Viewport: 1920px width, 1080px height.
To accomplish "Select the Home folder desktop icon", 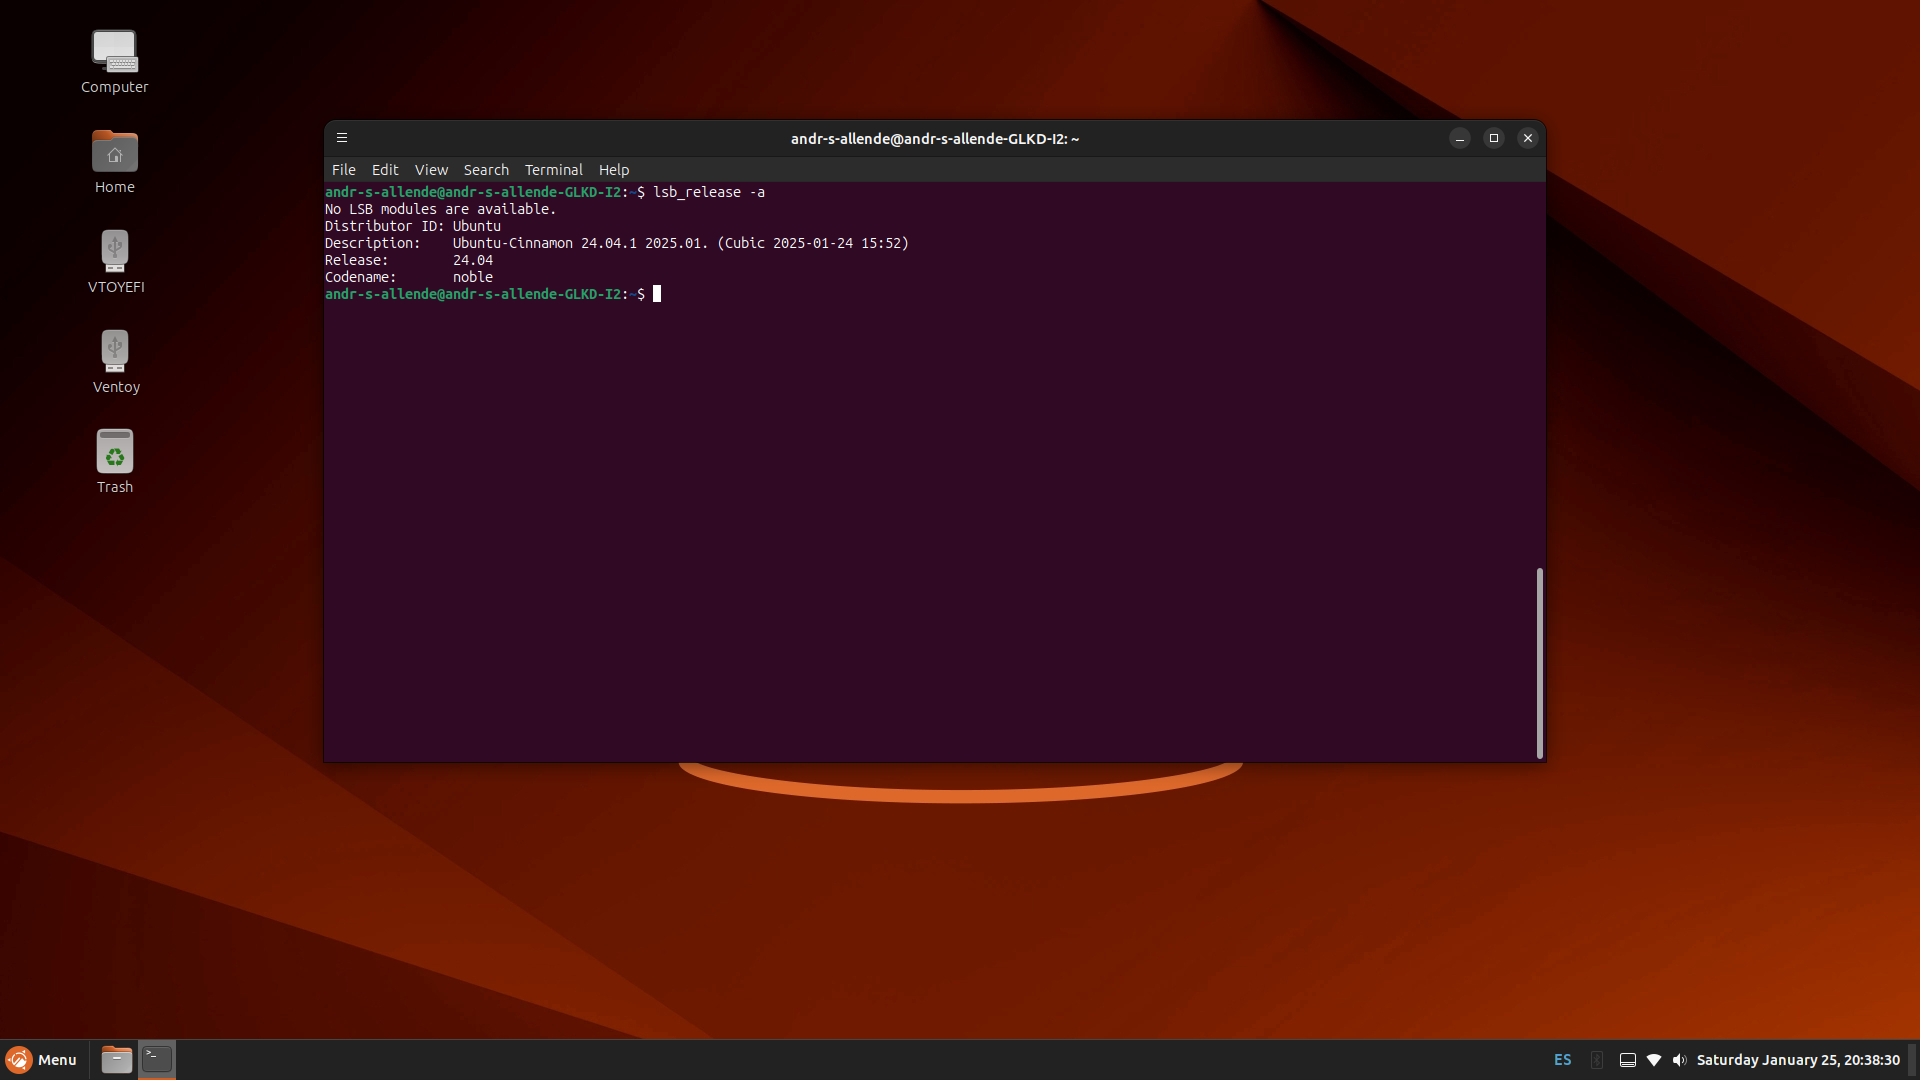I will tap(115, 152).
